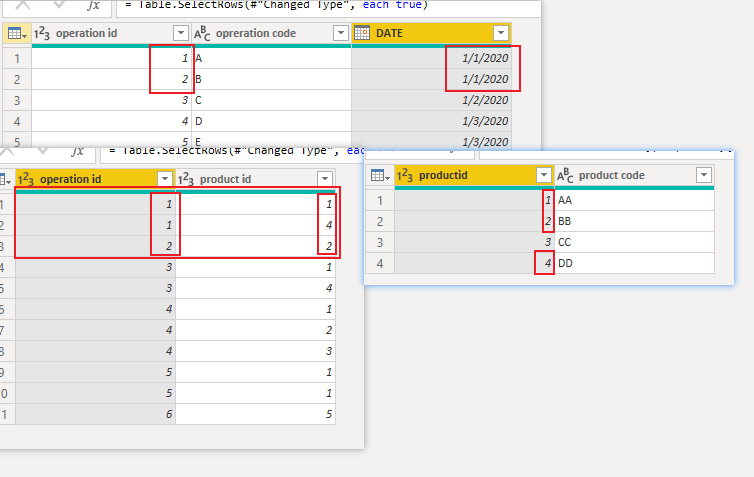Select the product code column header
Viewport: 754px width, 477px height.
(634, 176)
